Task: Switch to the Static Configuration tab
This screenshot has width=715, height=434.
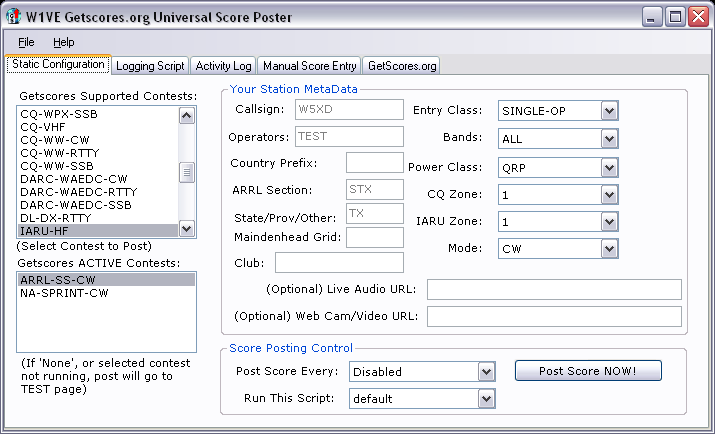Action: click(x=58, y=64)
